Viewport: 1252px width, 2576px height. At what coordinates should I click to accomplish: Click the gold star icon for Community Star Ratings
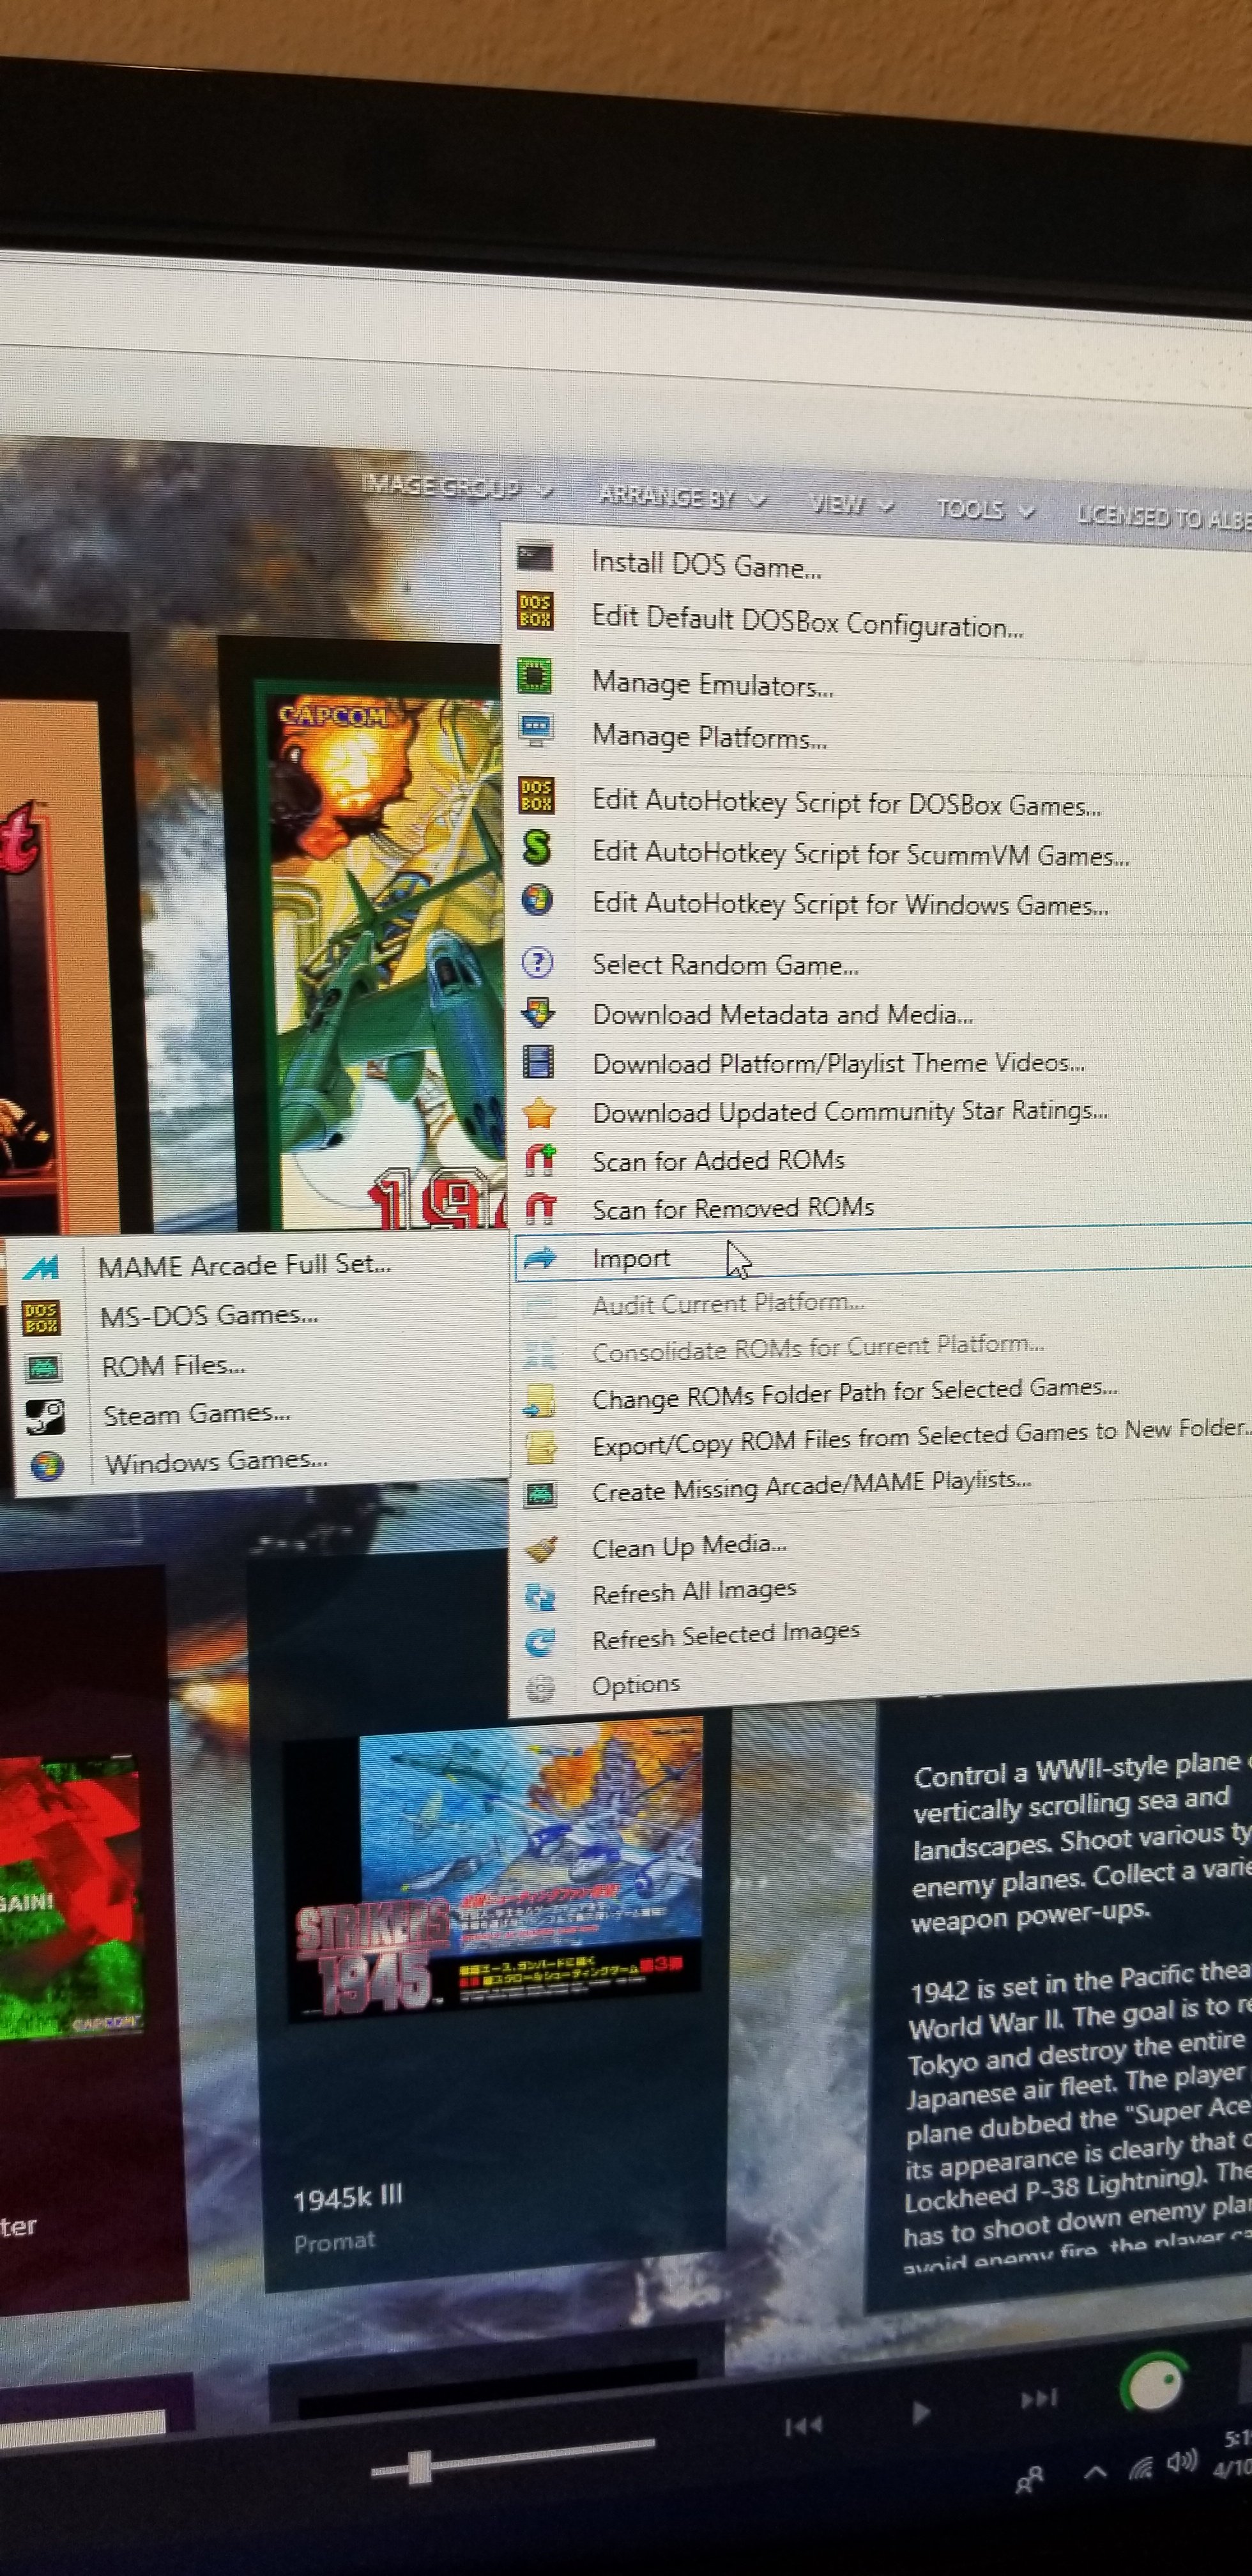(x=539, y=1112)
